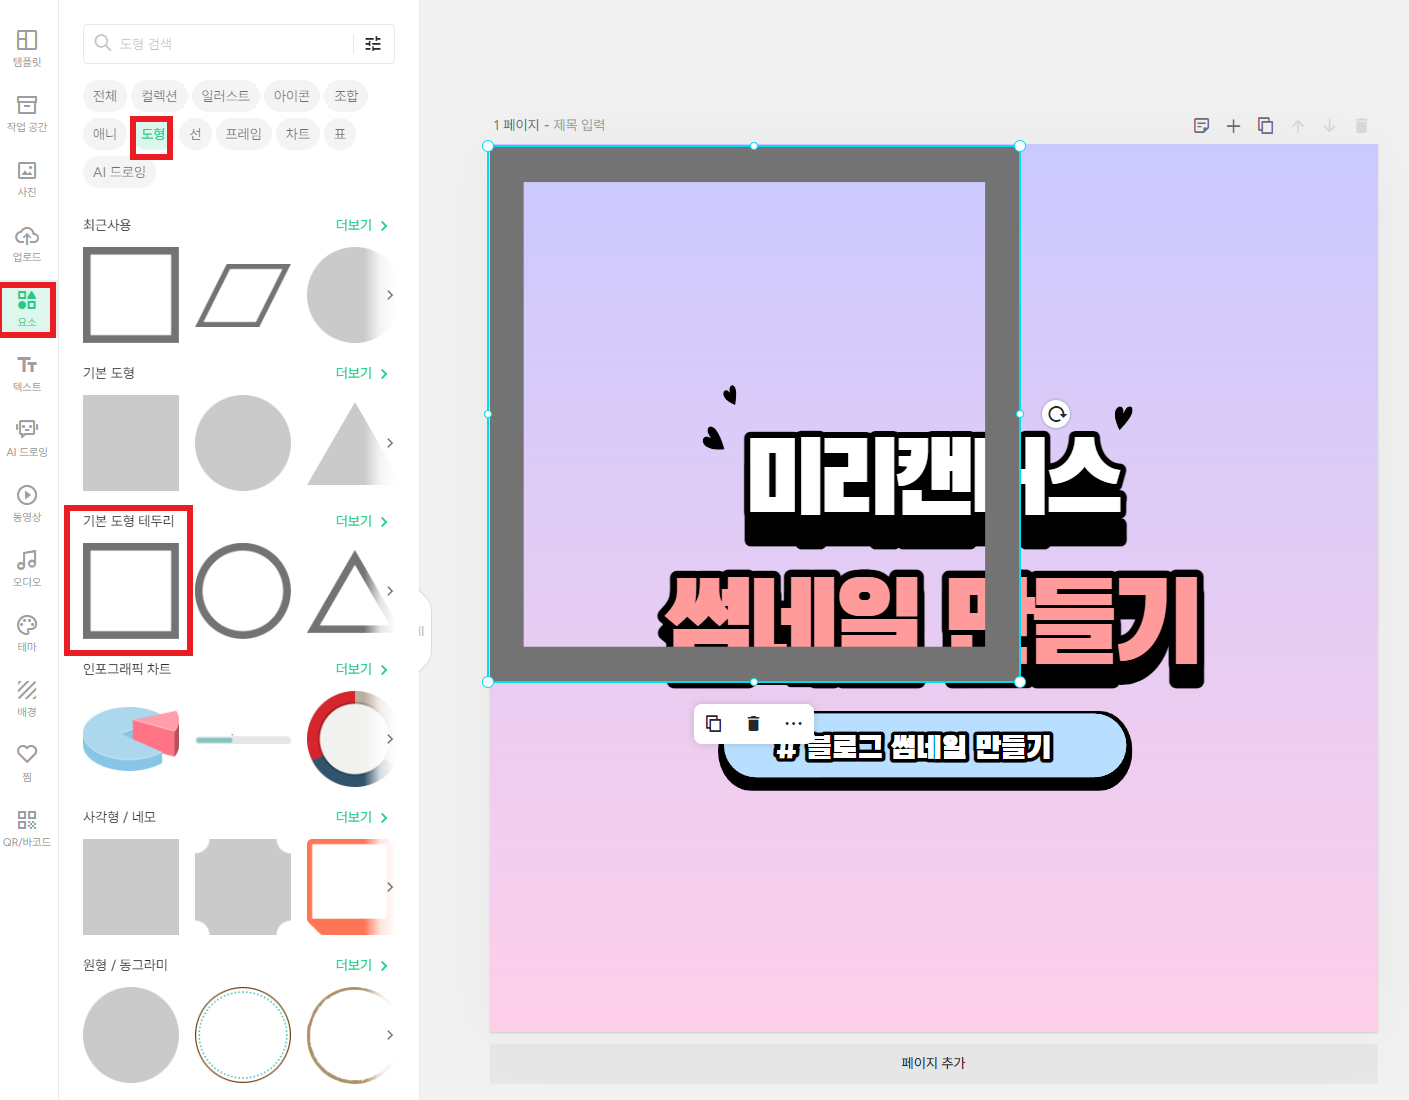Open the 작업 공간 sidebar panel
The height and width of the screenshot is (1100, 1409).
[27, 113]
